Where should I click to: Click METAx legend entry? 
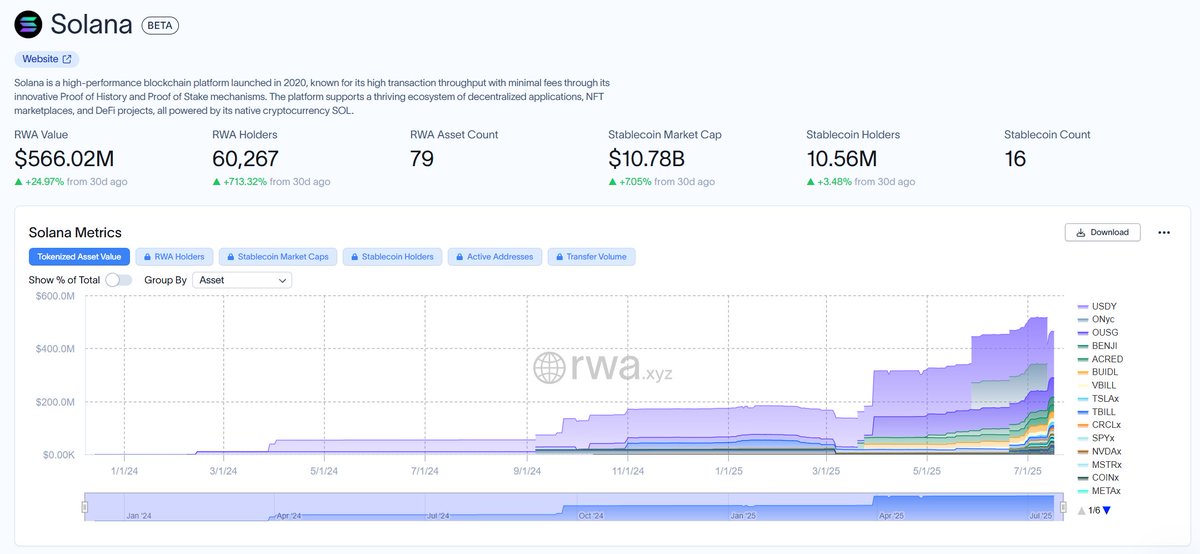[1099, 491]
